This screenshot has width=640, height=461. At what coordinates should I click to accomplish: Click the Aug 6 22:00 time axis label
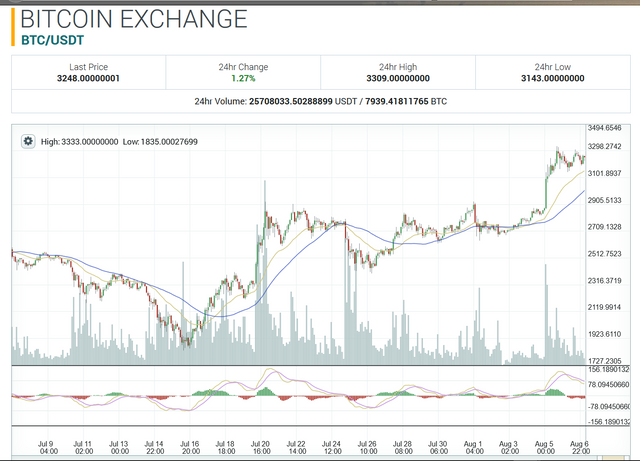click(x=580, y=448)
